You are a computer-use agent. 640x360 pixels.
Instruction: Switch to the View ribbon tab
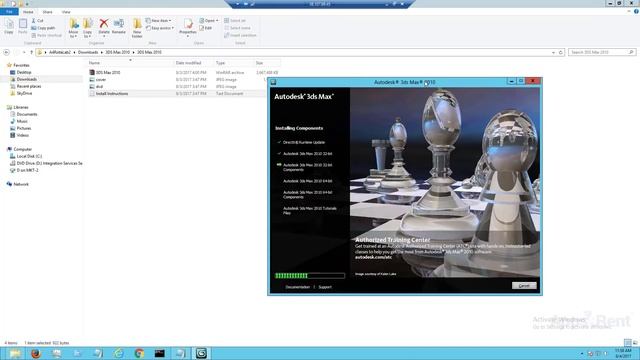point(66,12)
